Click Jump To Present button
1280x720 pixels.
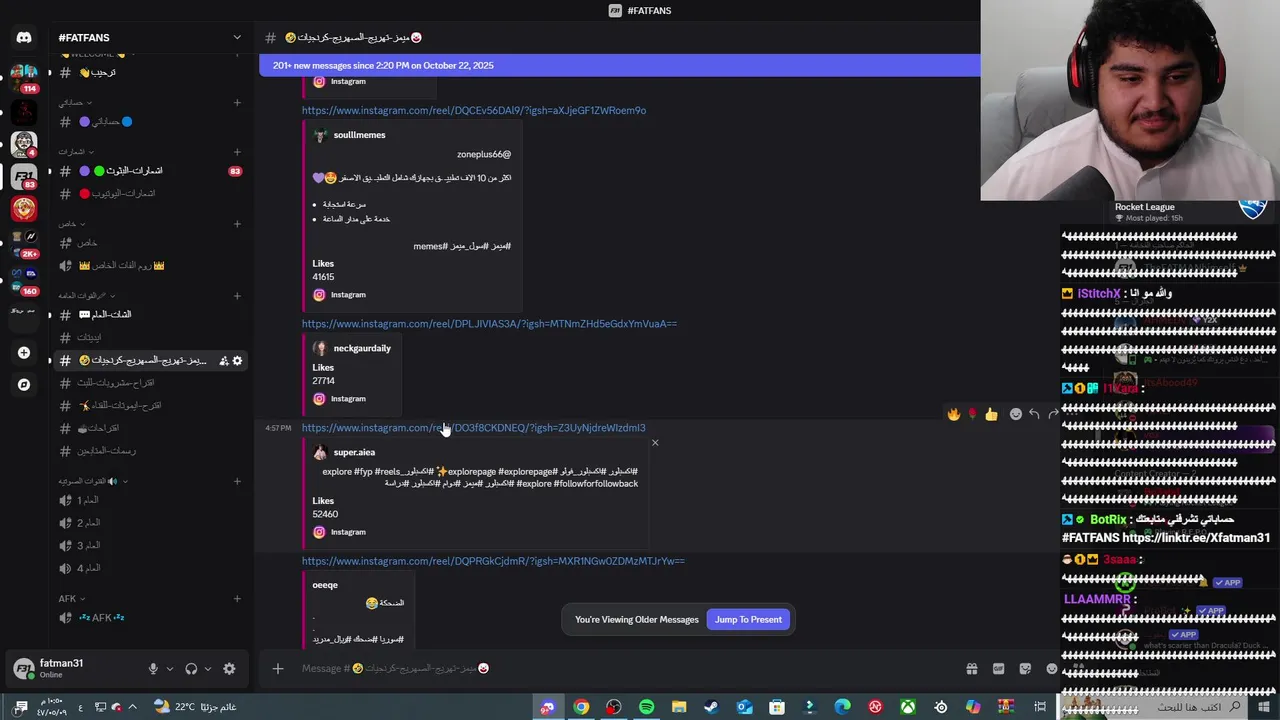point(748,620)
